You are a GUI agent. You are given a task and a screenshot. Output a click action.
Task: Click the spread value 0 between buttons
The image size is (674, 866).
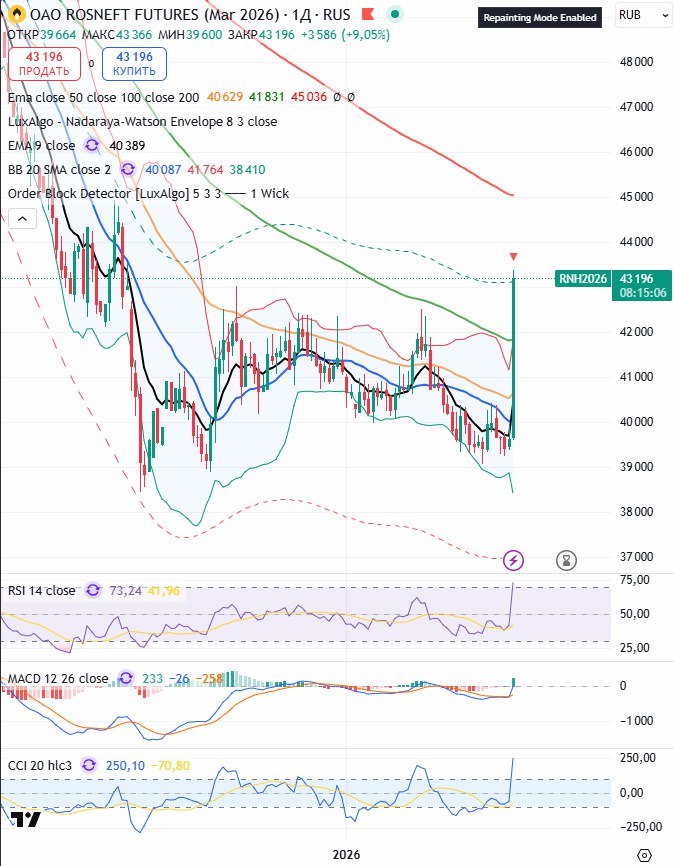(91, 64)
